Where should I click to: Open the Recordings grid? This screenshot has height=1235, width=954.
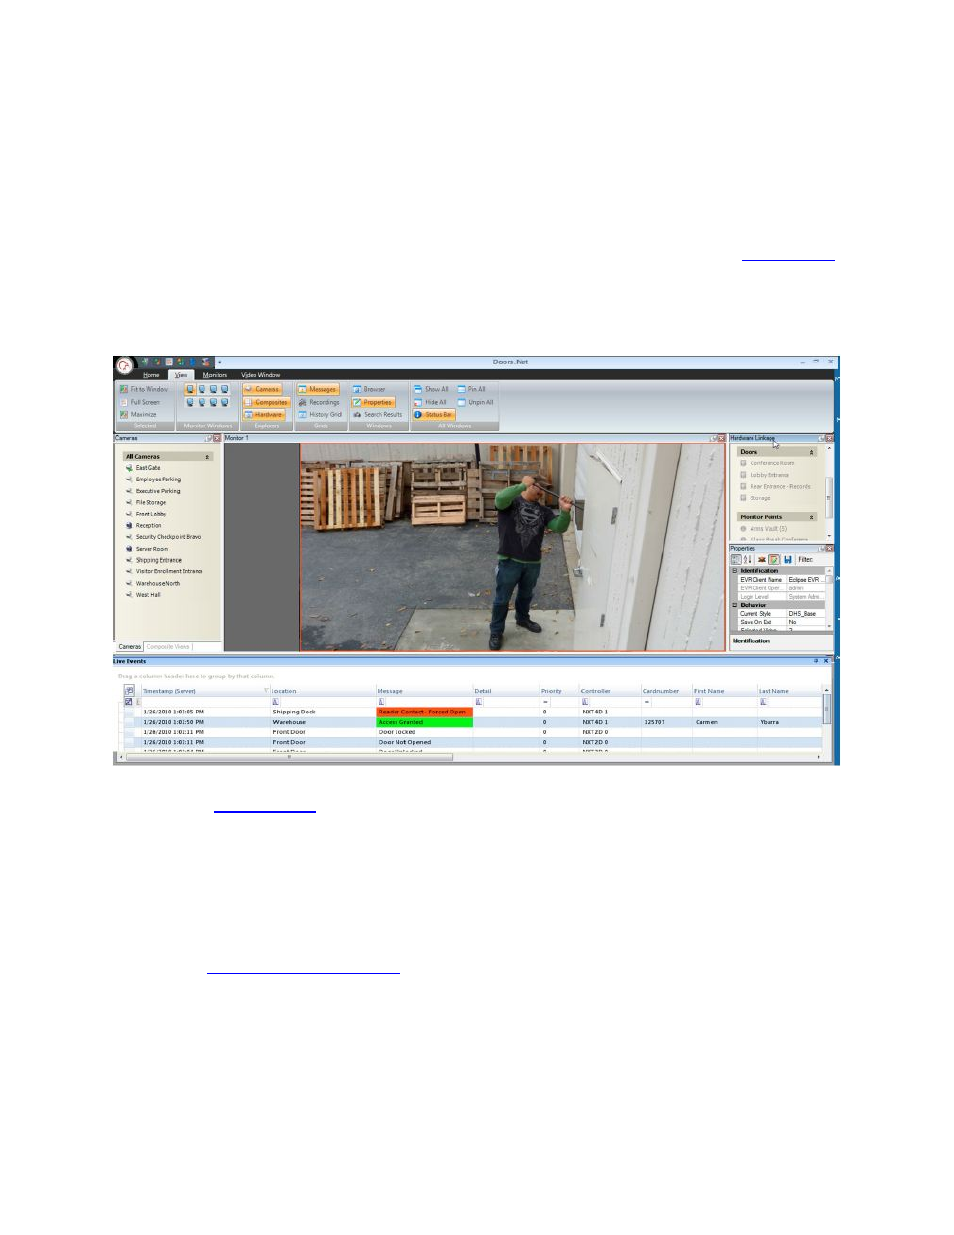(x=319, y=402)
